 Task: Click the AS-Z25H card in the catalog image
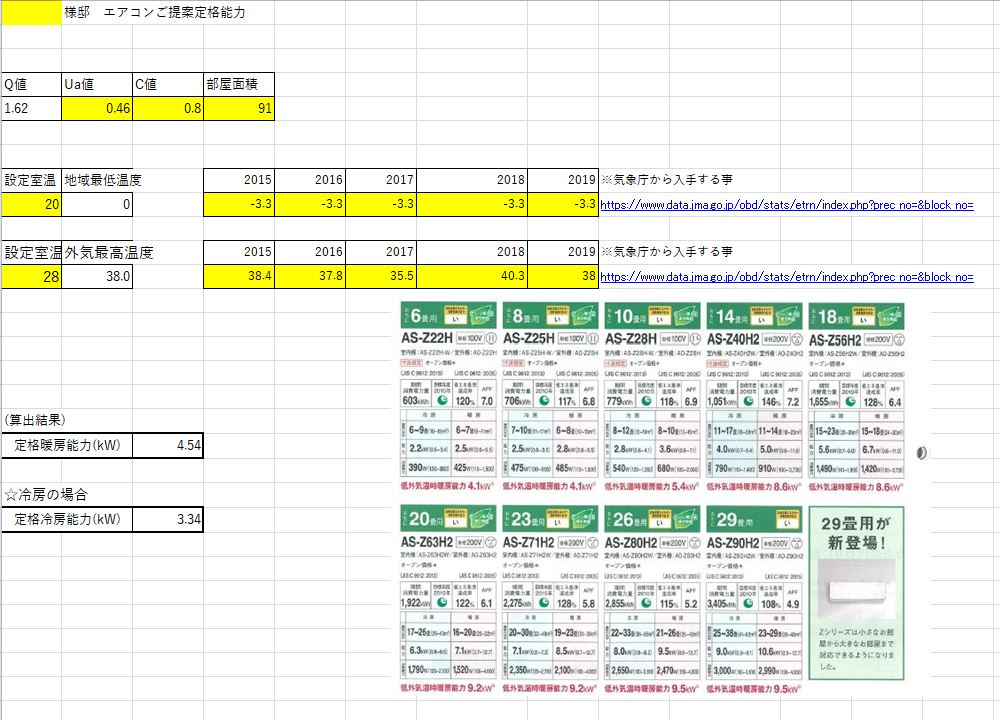click(550, 397)
